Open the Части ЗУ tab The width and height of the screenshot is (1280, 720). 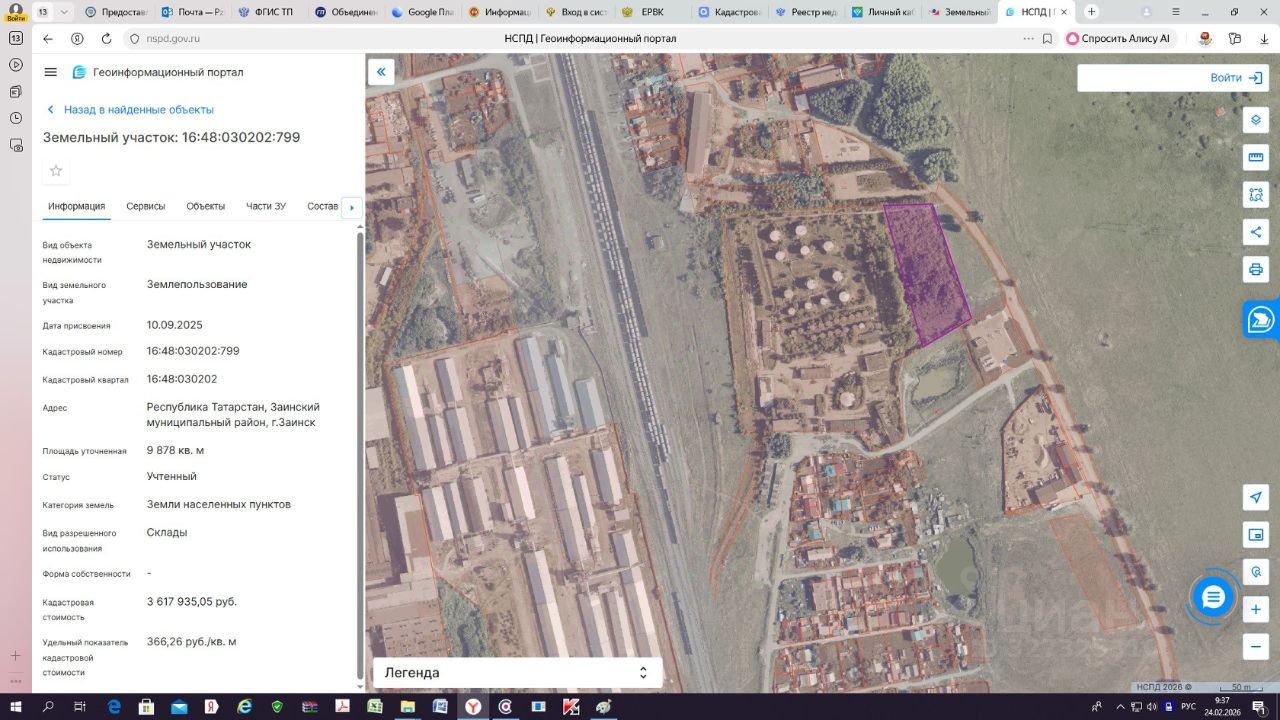click(x=266, y=206)
